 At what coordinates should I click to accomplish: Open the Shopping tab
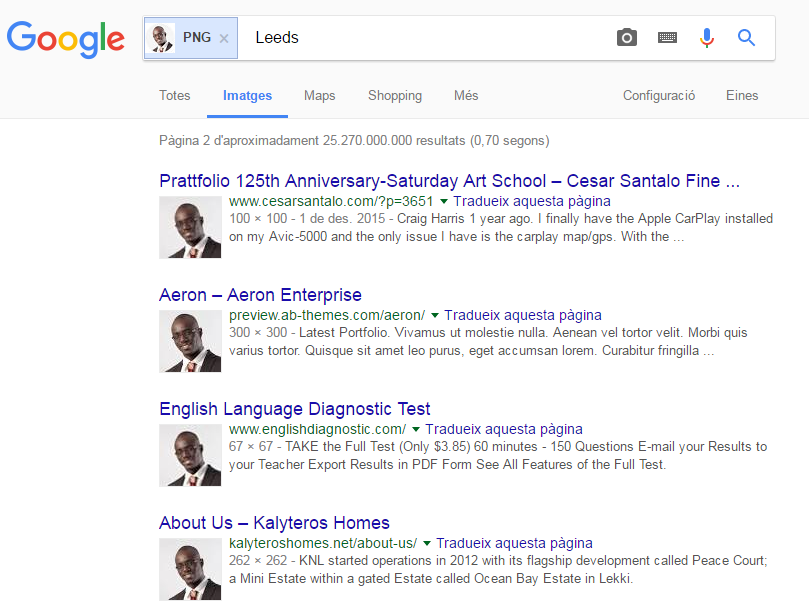click(x=395, y=95)
